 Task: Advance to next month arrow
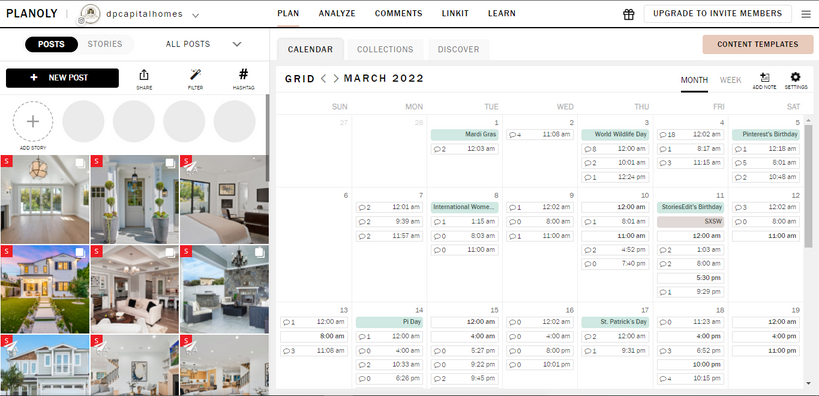[x=336, y=79]
